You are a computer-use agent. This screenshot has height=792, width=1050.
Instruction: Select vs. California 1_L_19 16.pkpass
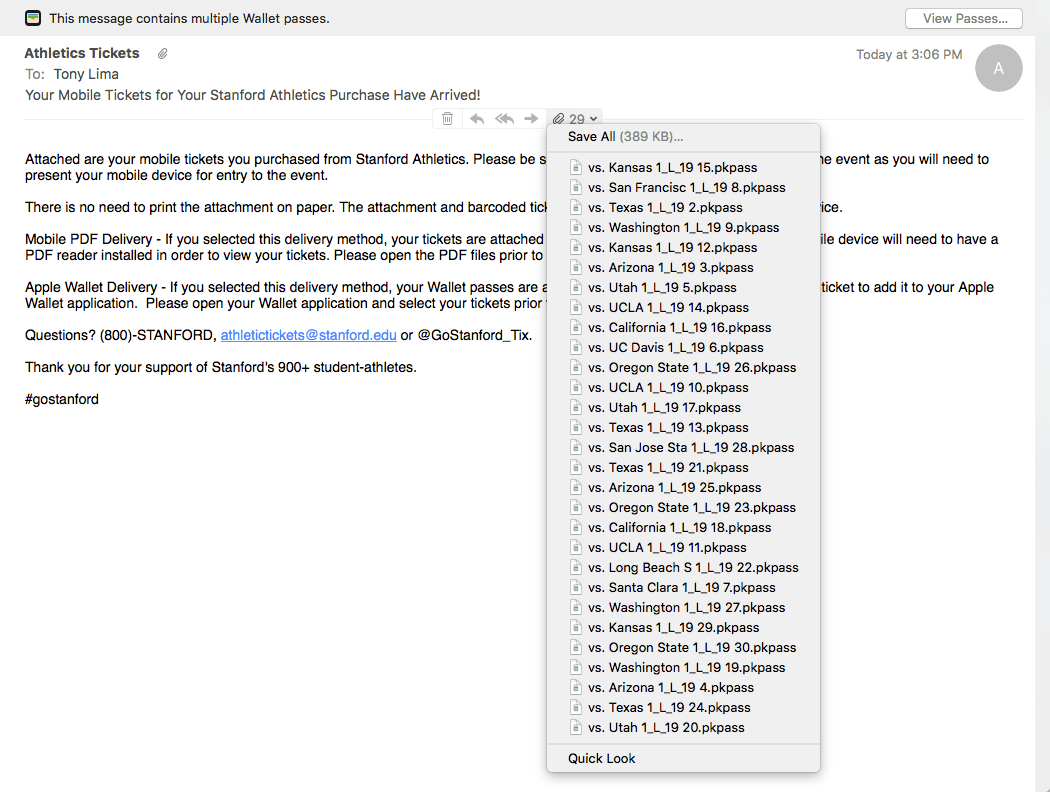click(x=683, y=327)
